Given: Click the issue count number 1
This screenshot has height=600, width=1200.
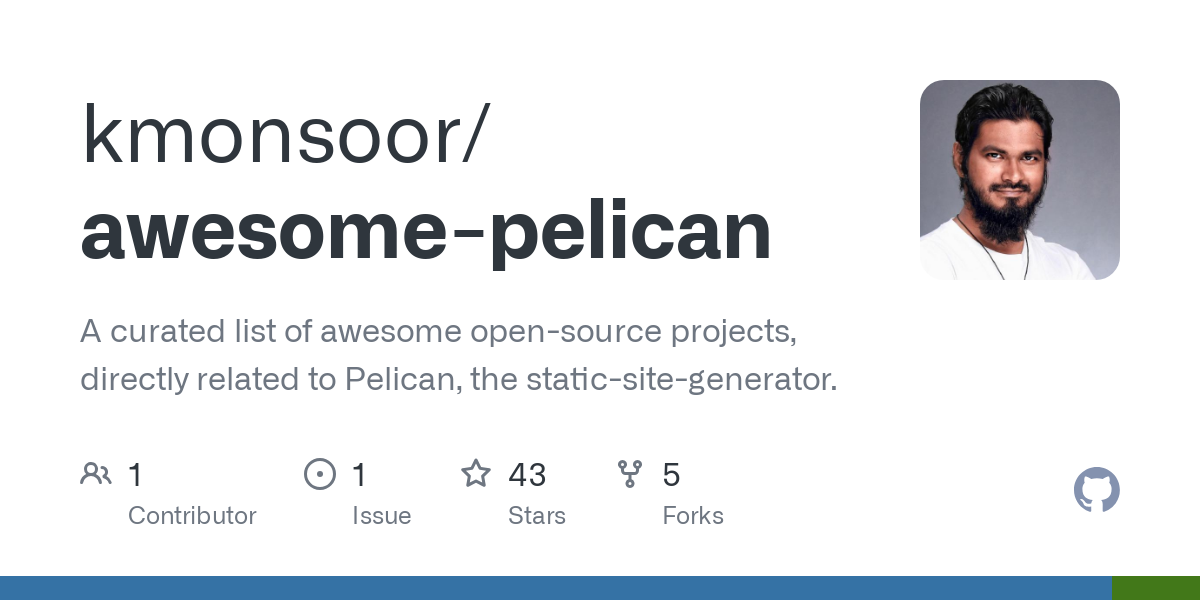Looking at the screenshot, I should coord(360,474).
